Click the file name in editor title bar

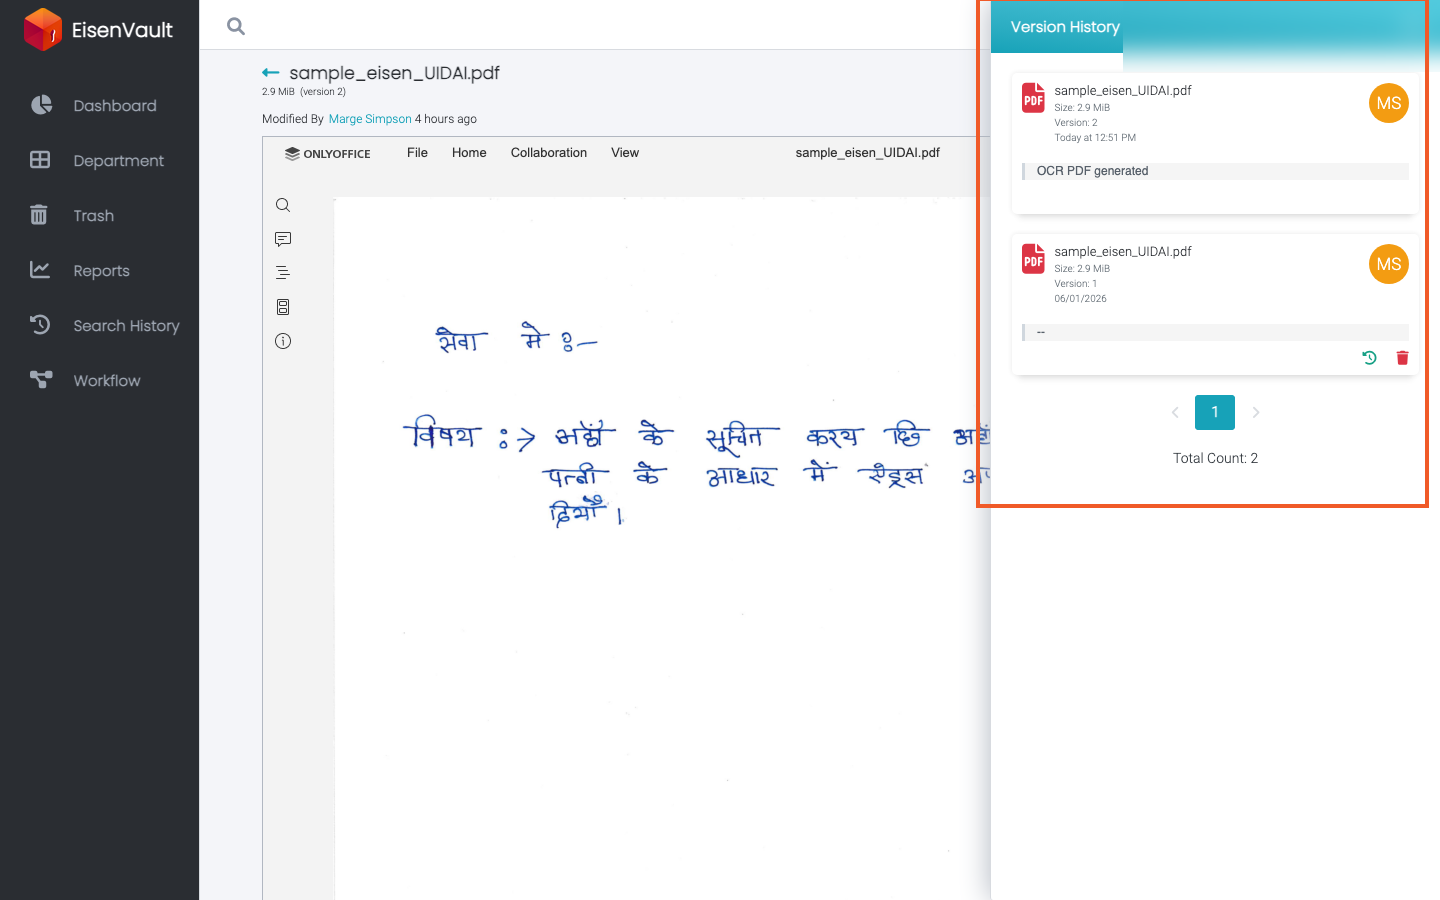867,153
